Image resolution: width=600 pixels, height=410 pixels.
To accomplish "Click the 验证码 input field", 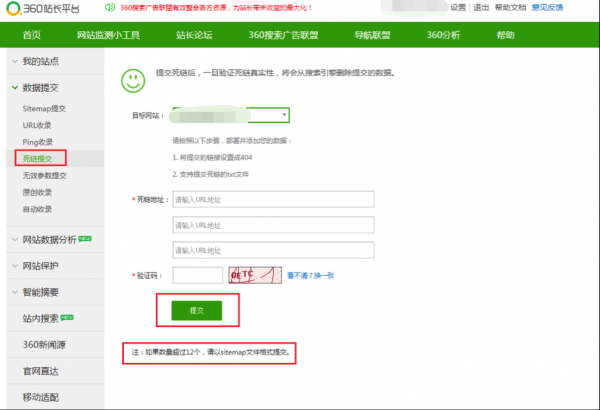I will point(197,276).
